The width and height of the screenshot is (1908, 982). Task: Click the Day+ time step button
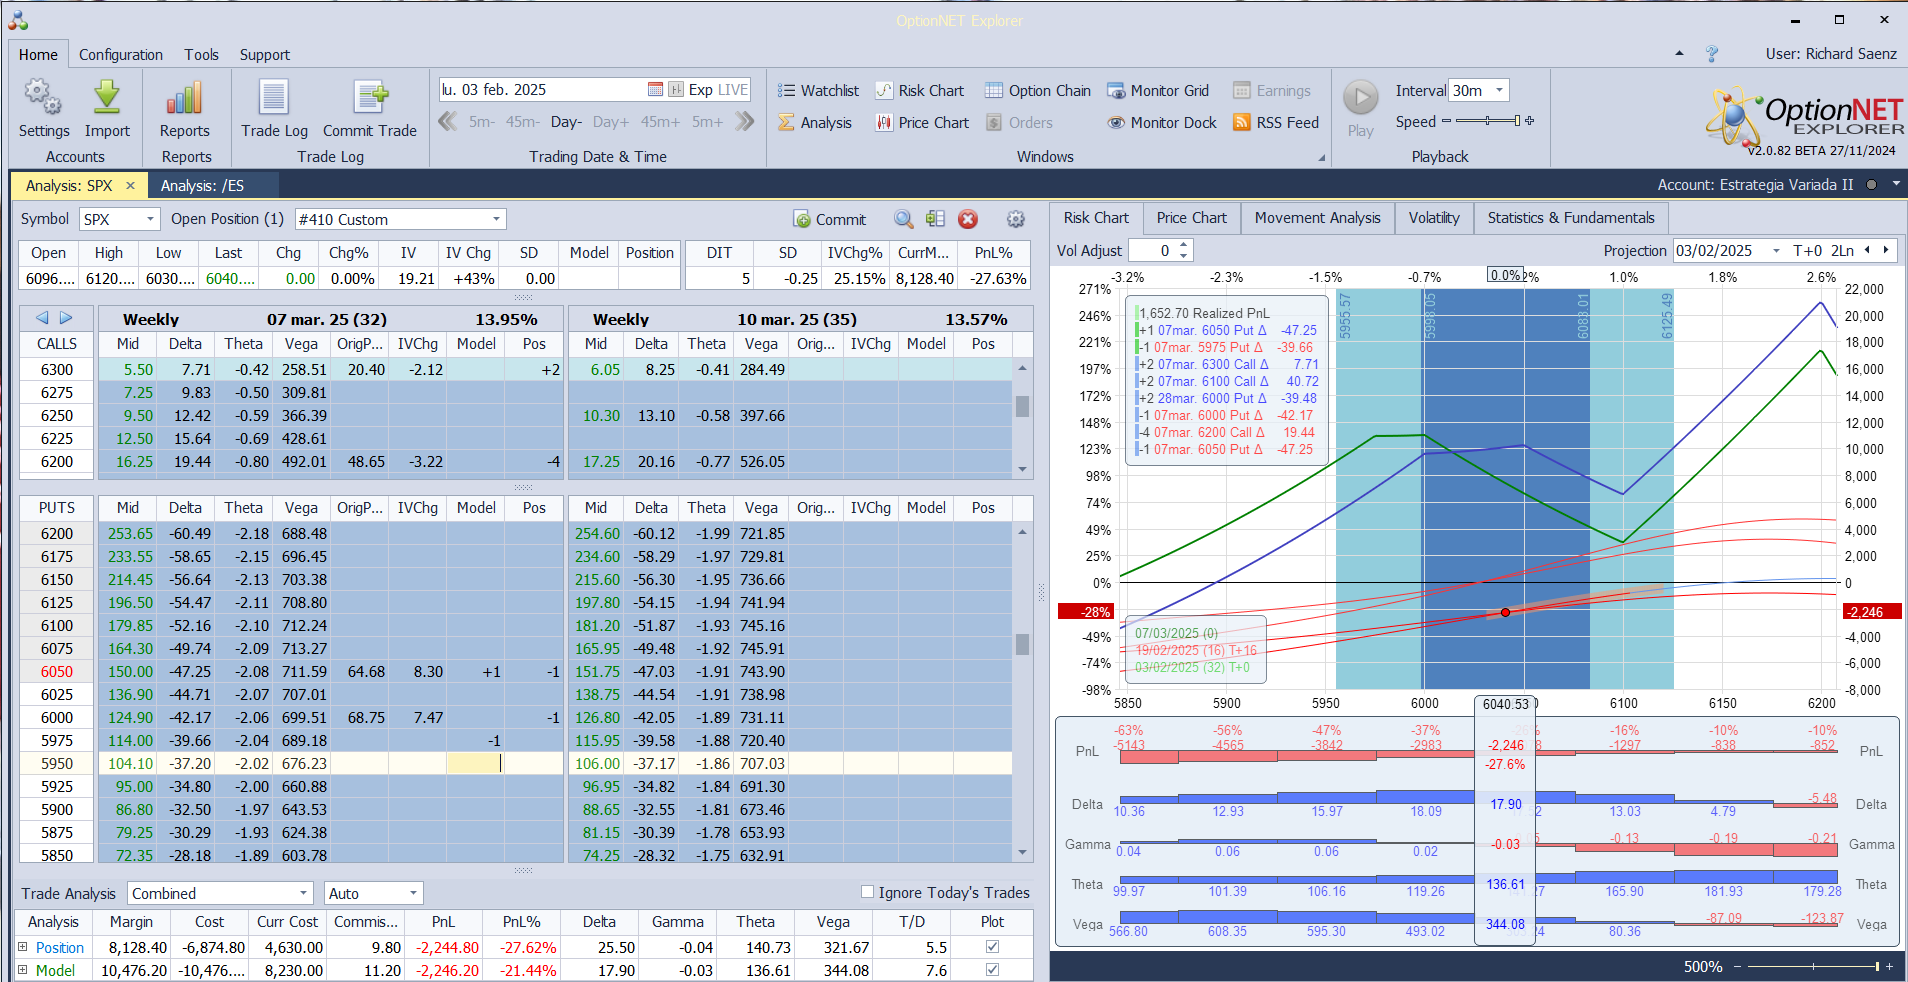click(611, 122)
